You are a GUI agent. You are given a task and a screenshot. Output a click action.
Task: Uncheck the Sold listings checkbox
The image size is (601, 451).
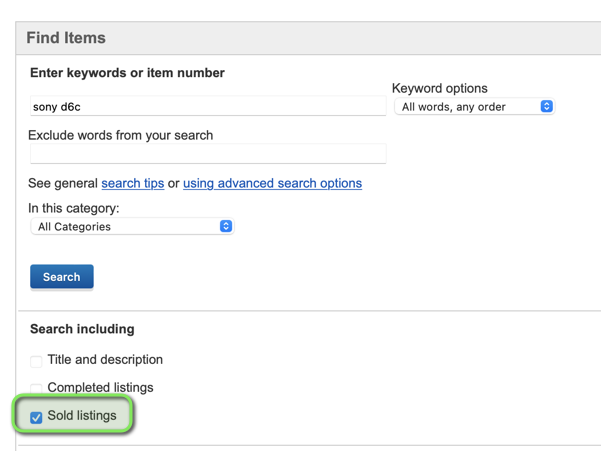(x=36, y=417)
